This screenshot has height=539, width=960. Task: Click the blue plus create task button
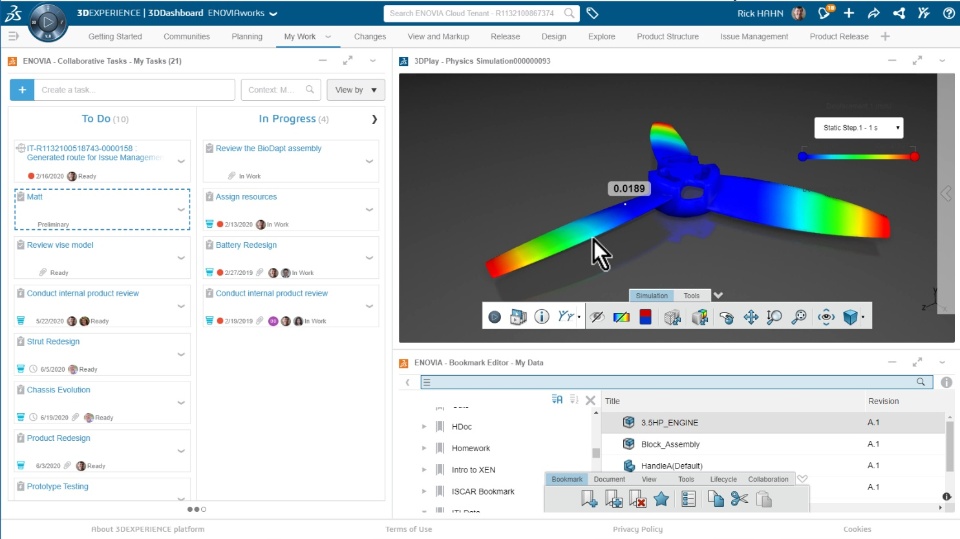click(22, 90)
